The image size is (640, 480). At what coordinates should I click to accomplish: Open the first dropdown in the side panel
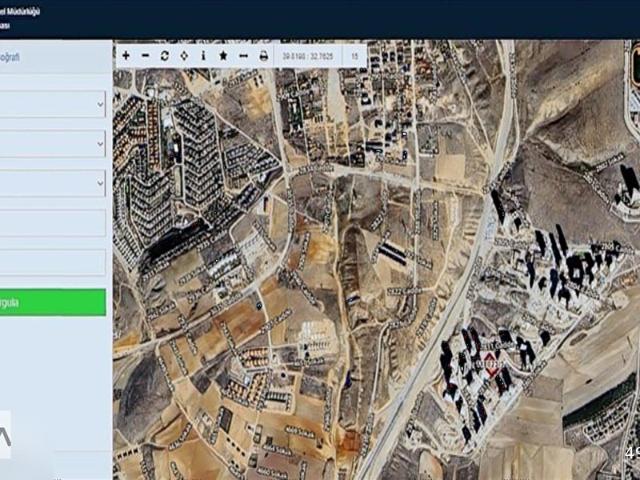(52, 104)
